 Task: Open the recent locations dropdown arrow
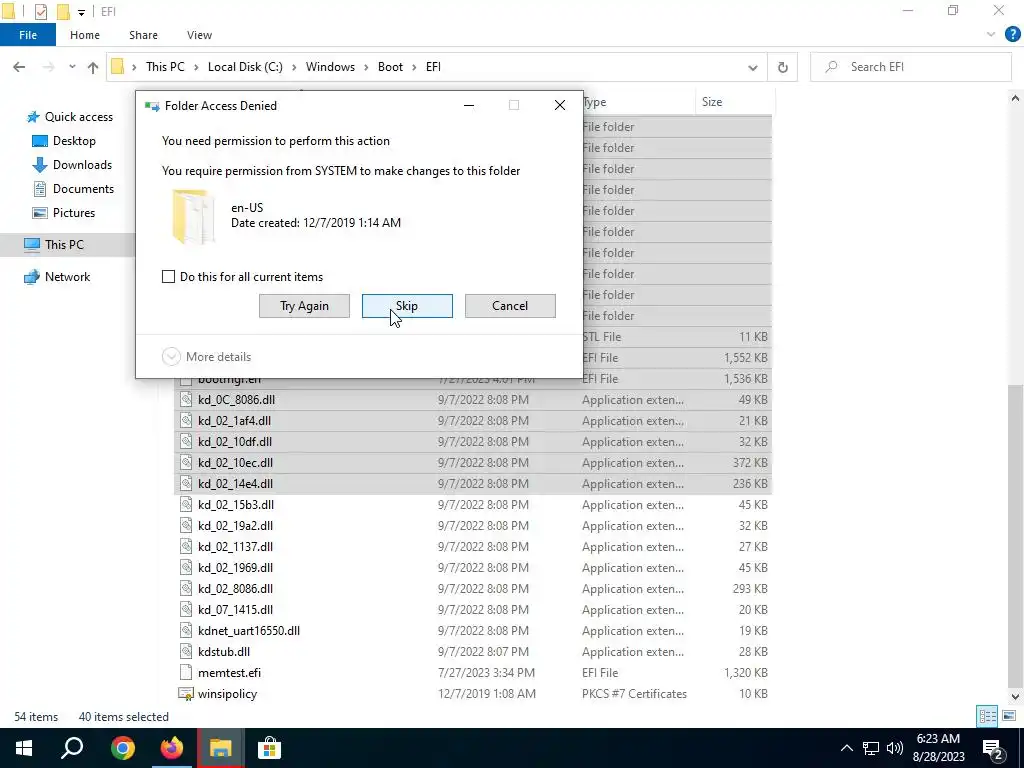72,67
